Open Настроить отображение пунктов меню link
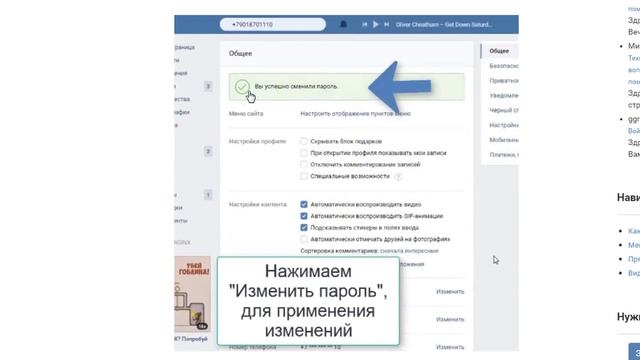This screenshot has width=640, height=360. point(356,114)
